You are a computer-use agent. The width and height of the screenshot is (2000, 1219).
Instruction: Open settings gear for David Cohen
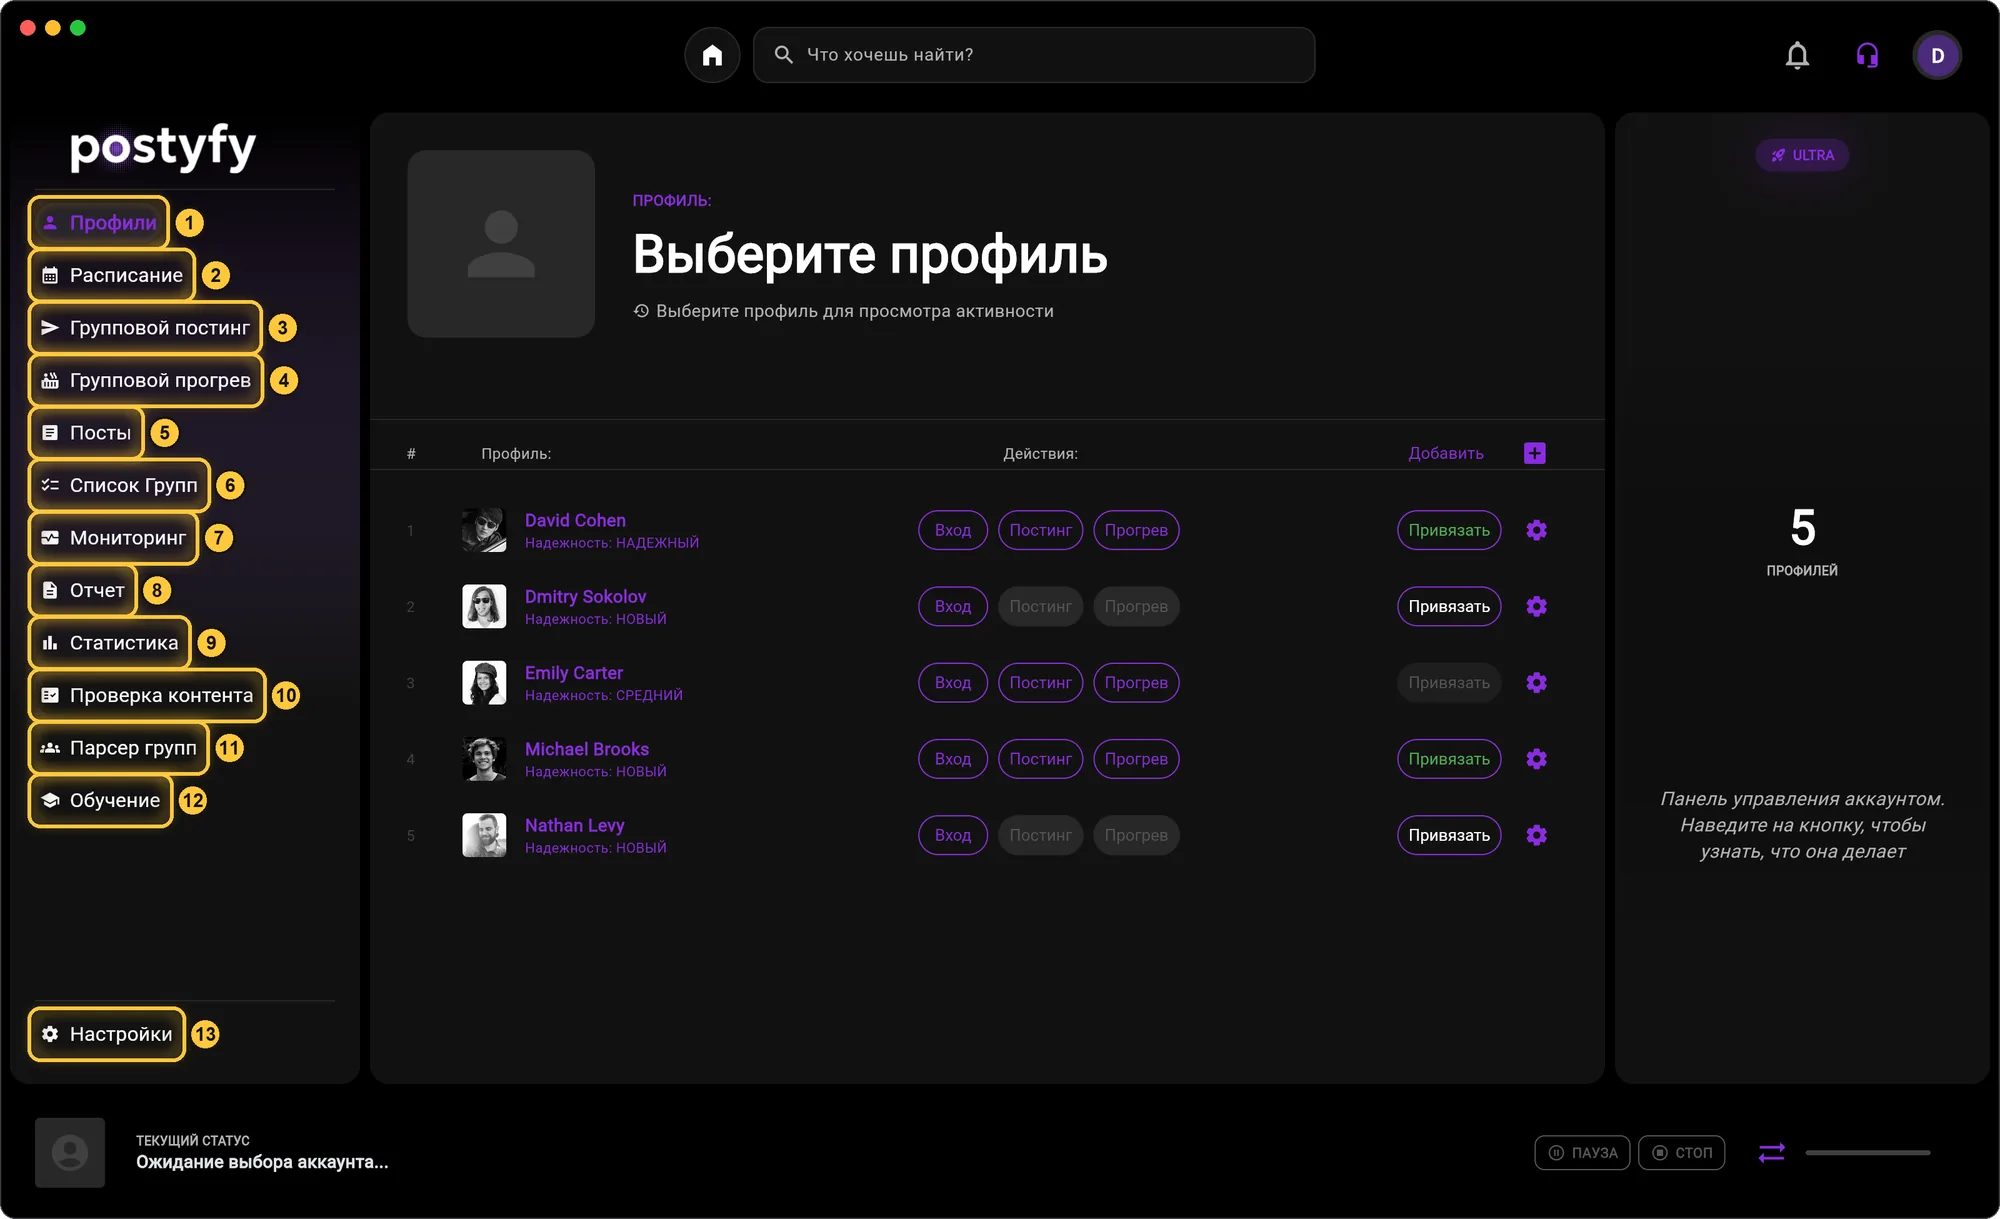click(x=1537, y=530)
